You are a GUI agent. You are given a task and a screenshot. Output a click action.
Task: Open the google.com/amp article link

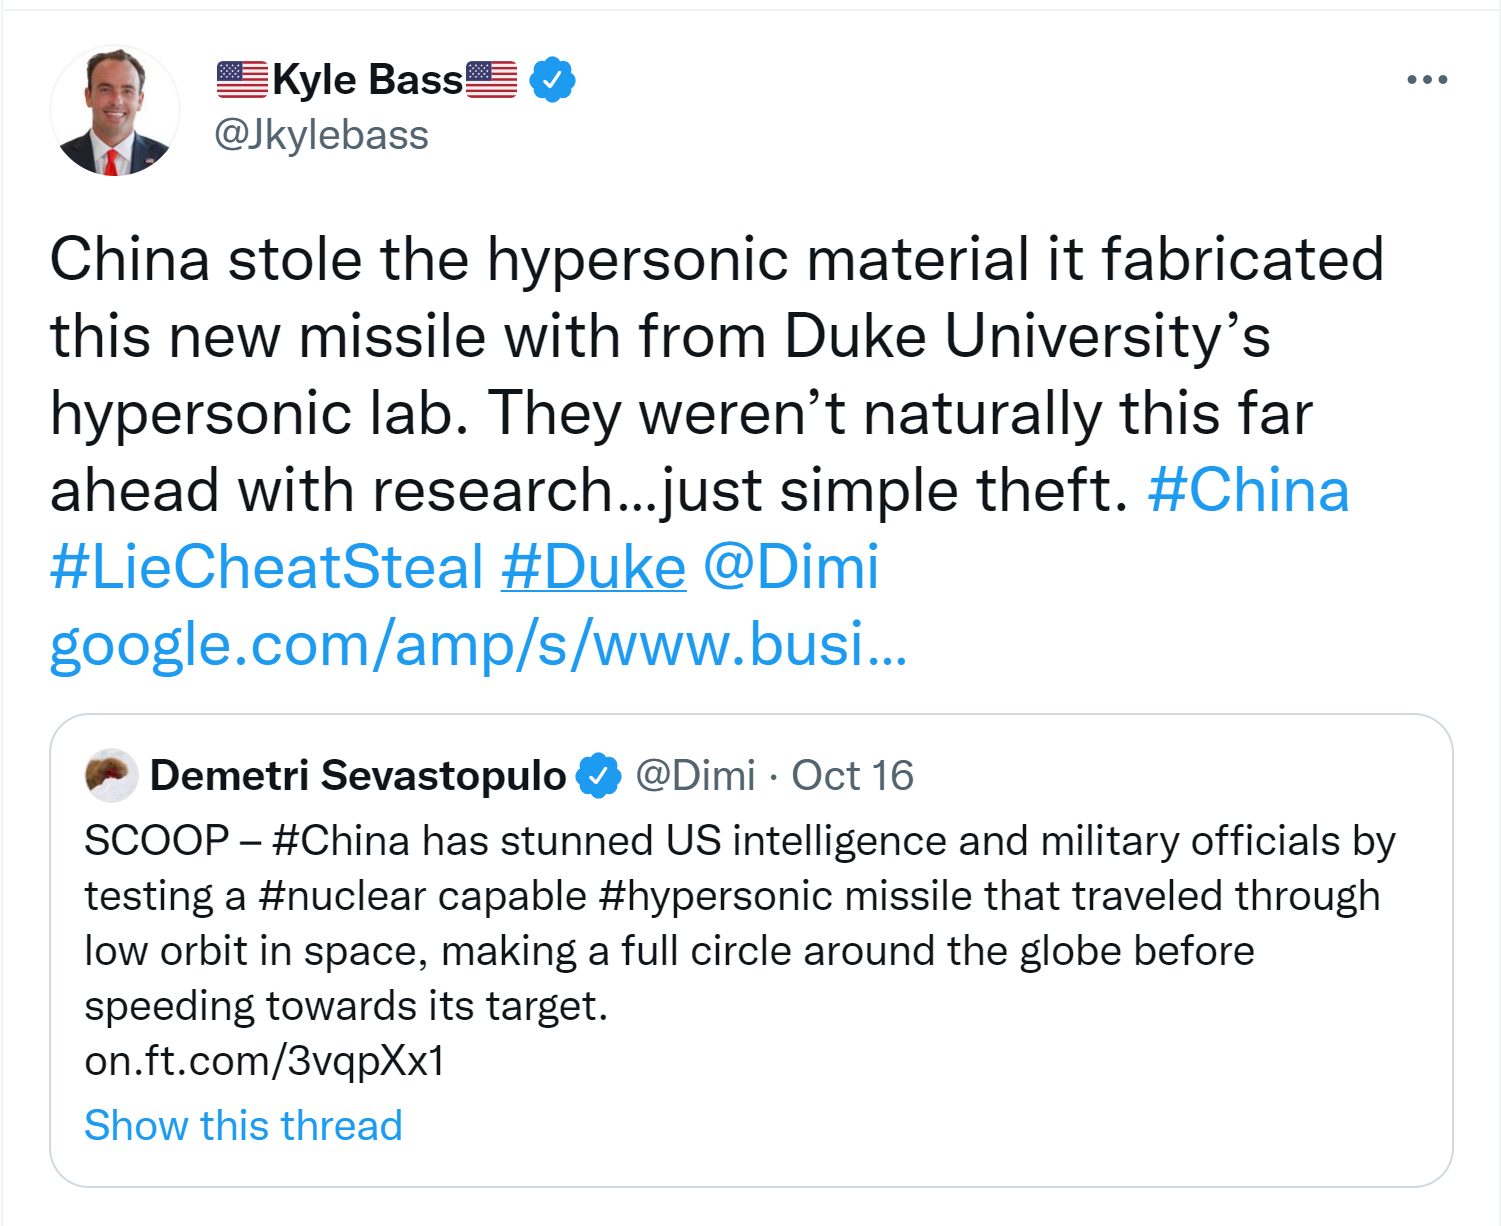[478, 644]
